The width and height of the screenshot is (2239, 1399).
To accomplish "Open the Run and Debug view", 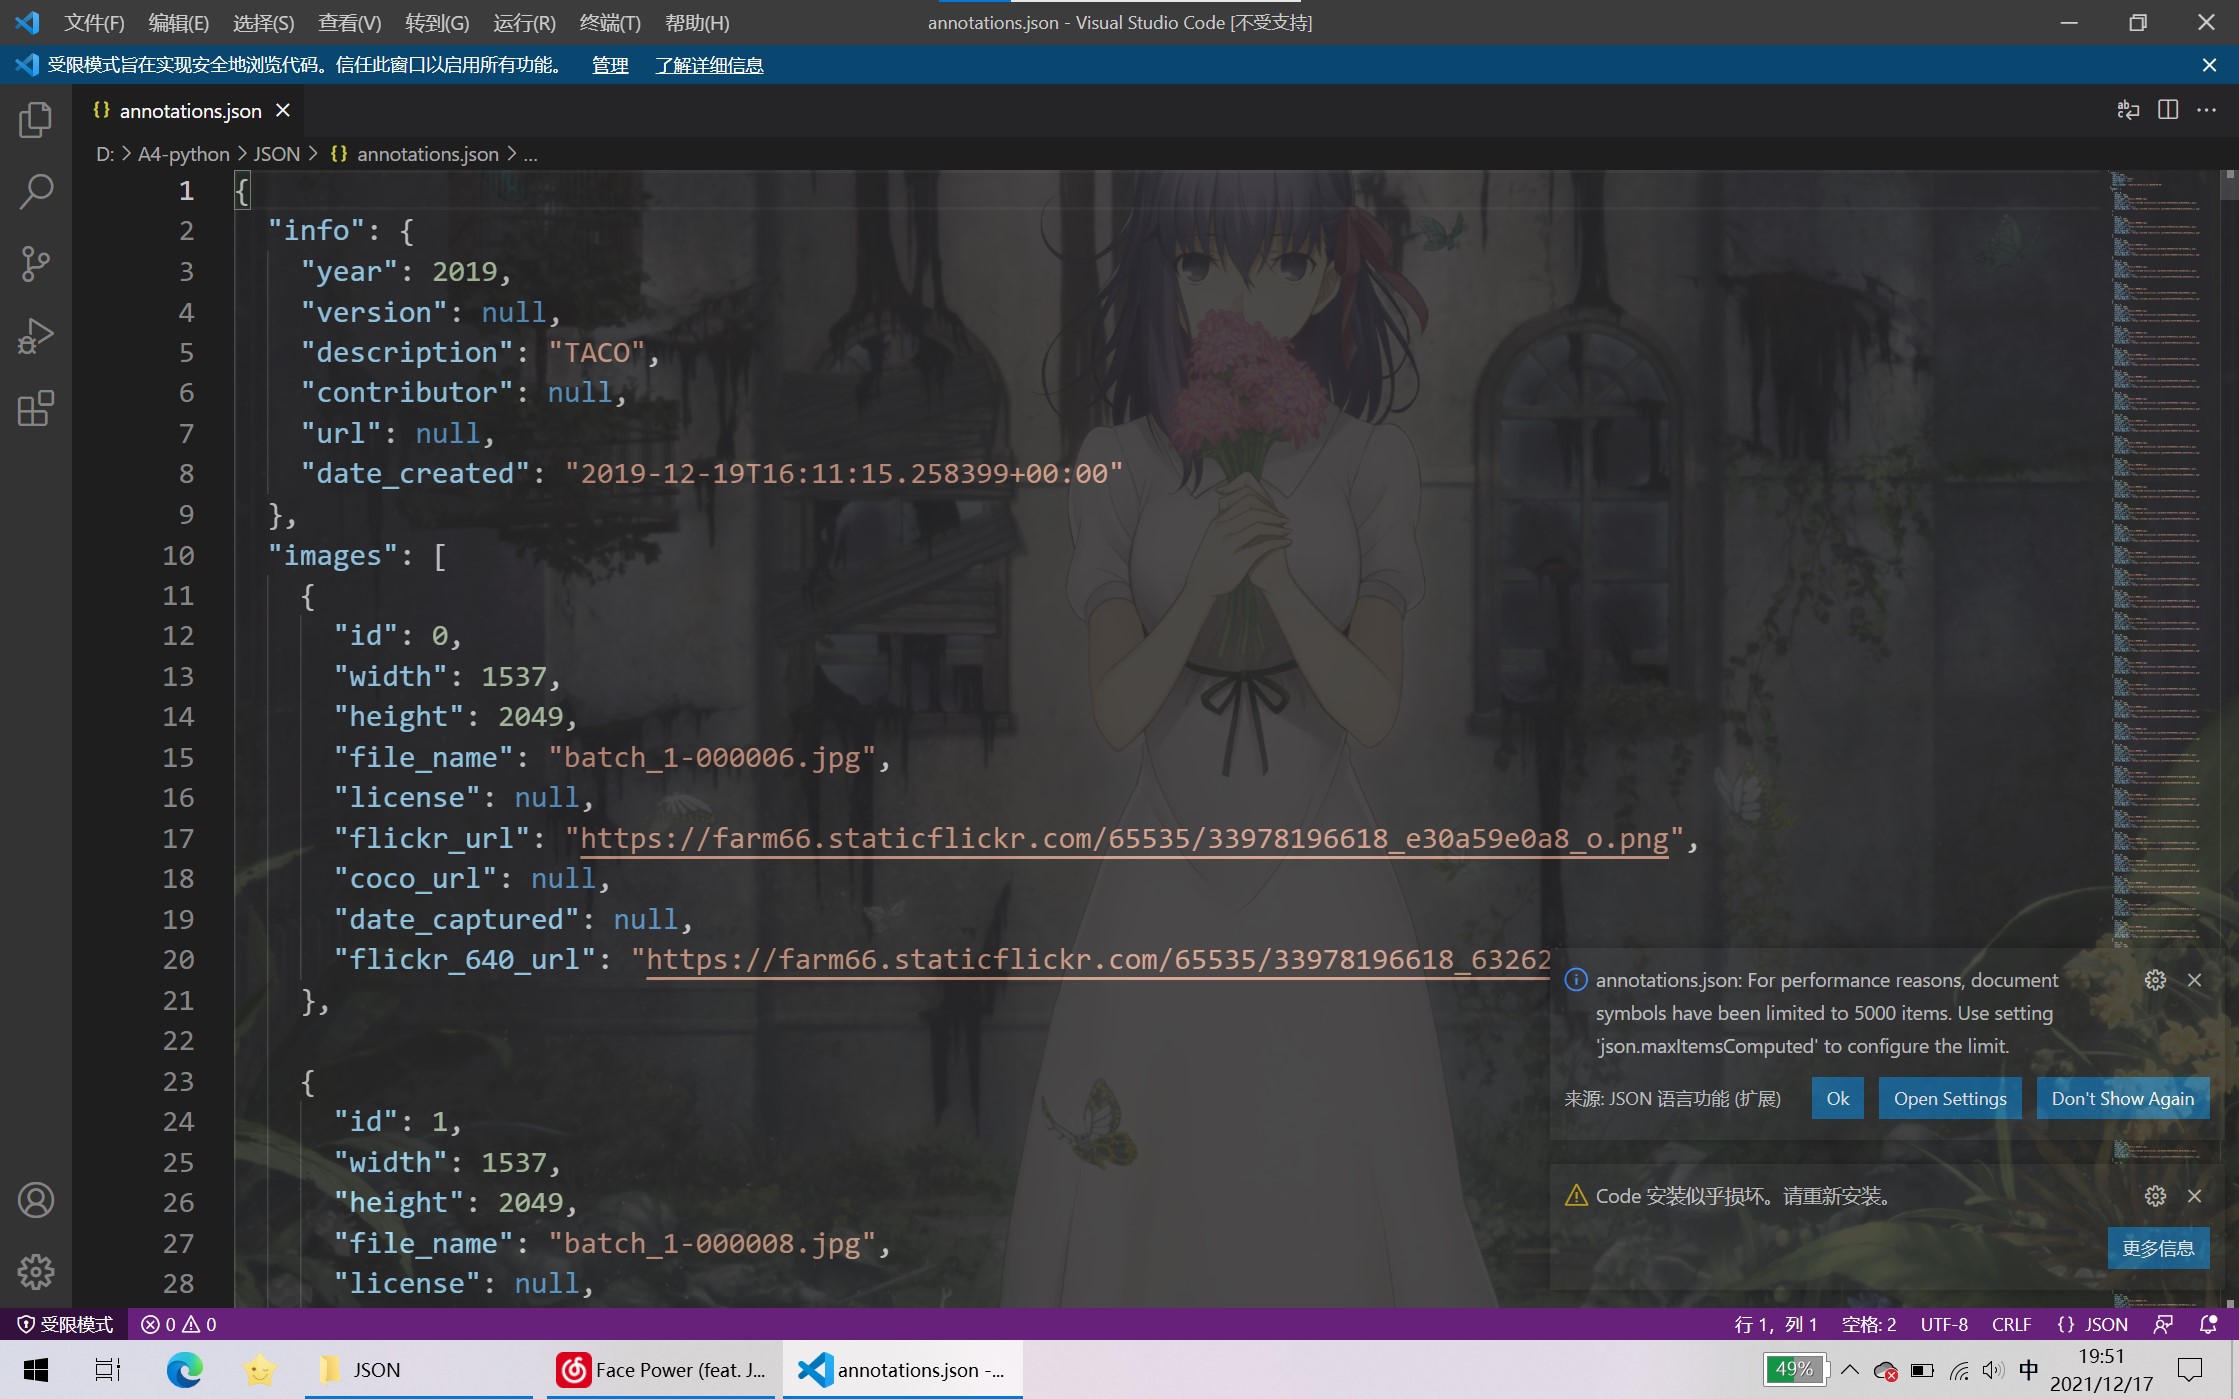I will [36, 336].
